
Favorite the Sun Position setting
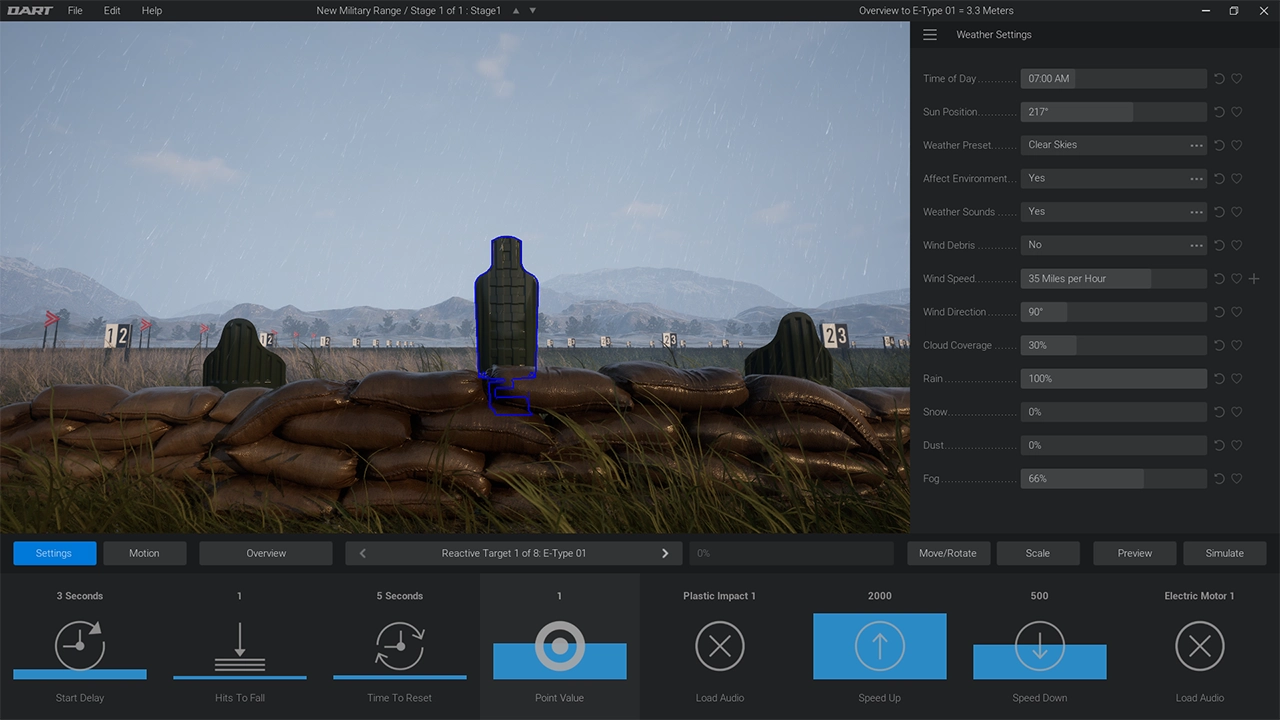(x=1237, y=112)
